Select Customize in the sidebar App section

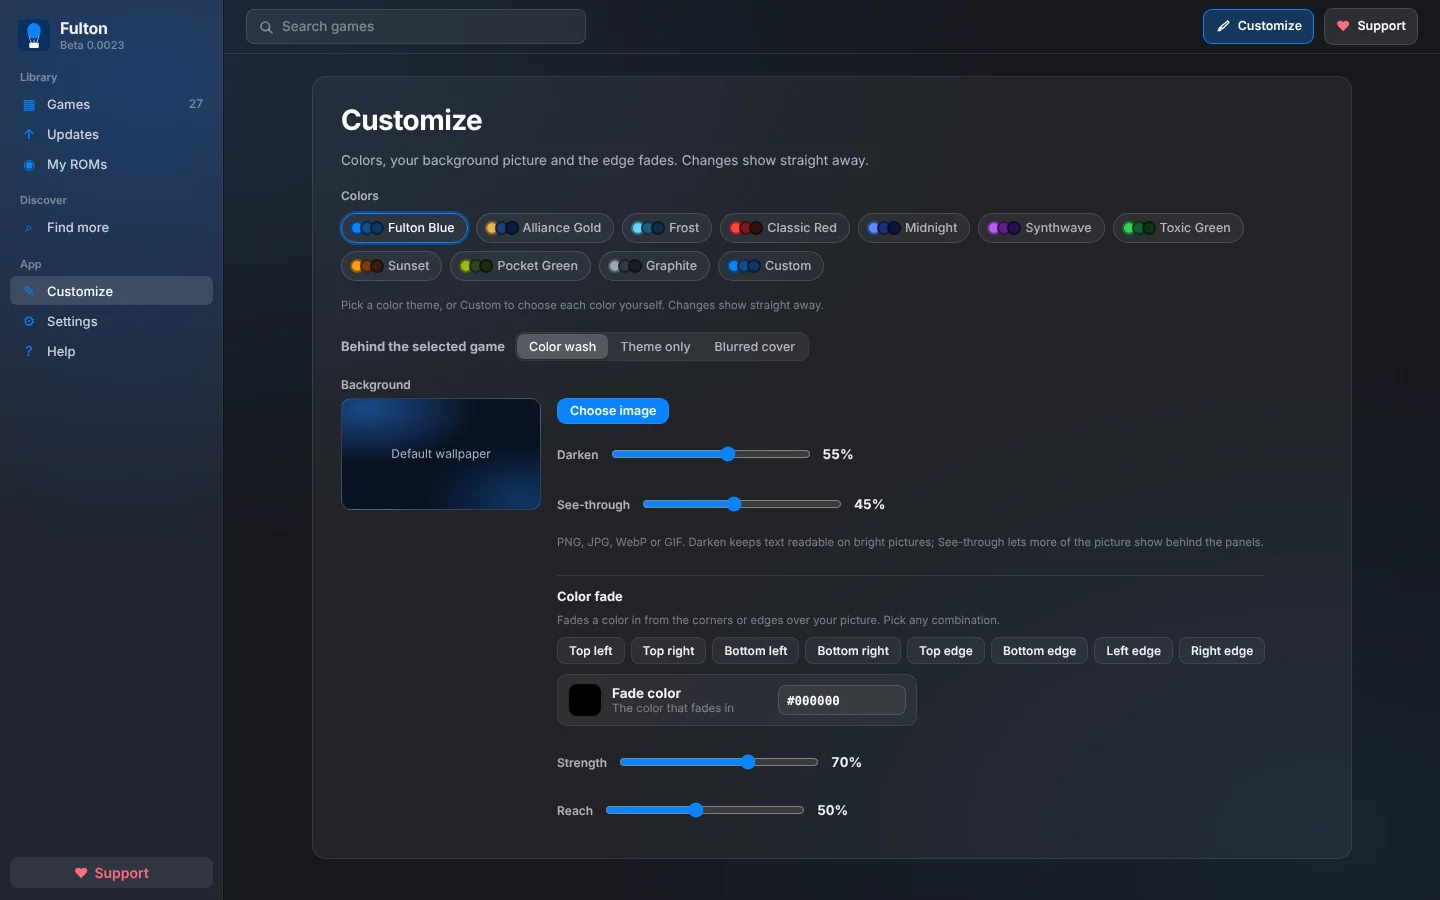coord(111,291)
